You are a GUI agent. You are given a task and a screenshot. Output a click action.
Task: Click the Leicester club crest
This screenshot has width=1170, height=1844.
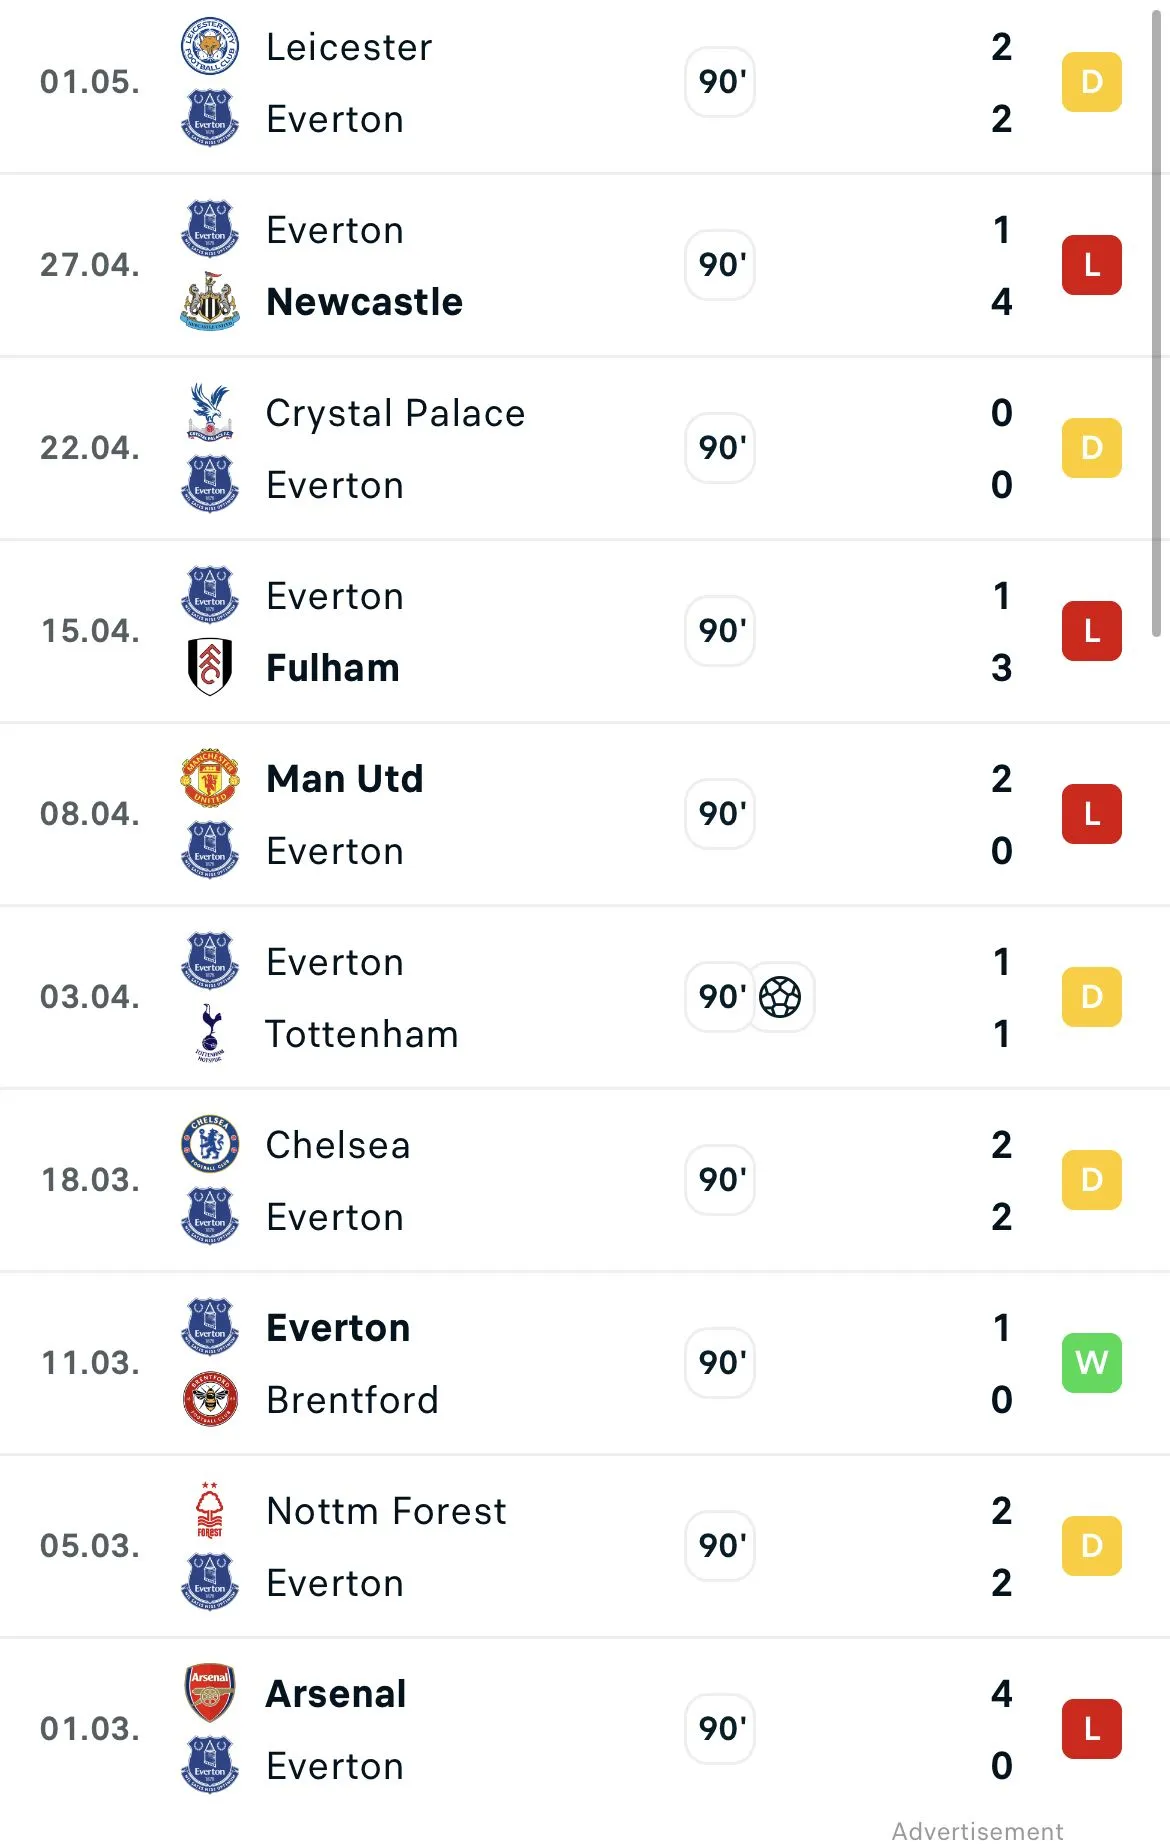(210, 46)
